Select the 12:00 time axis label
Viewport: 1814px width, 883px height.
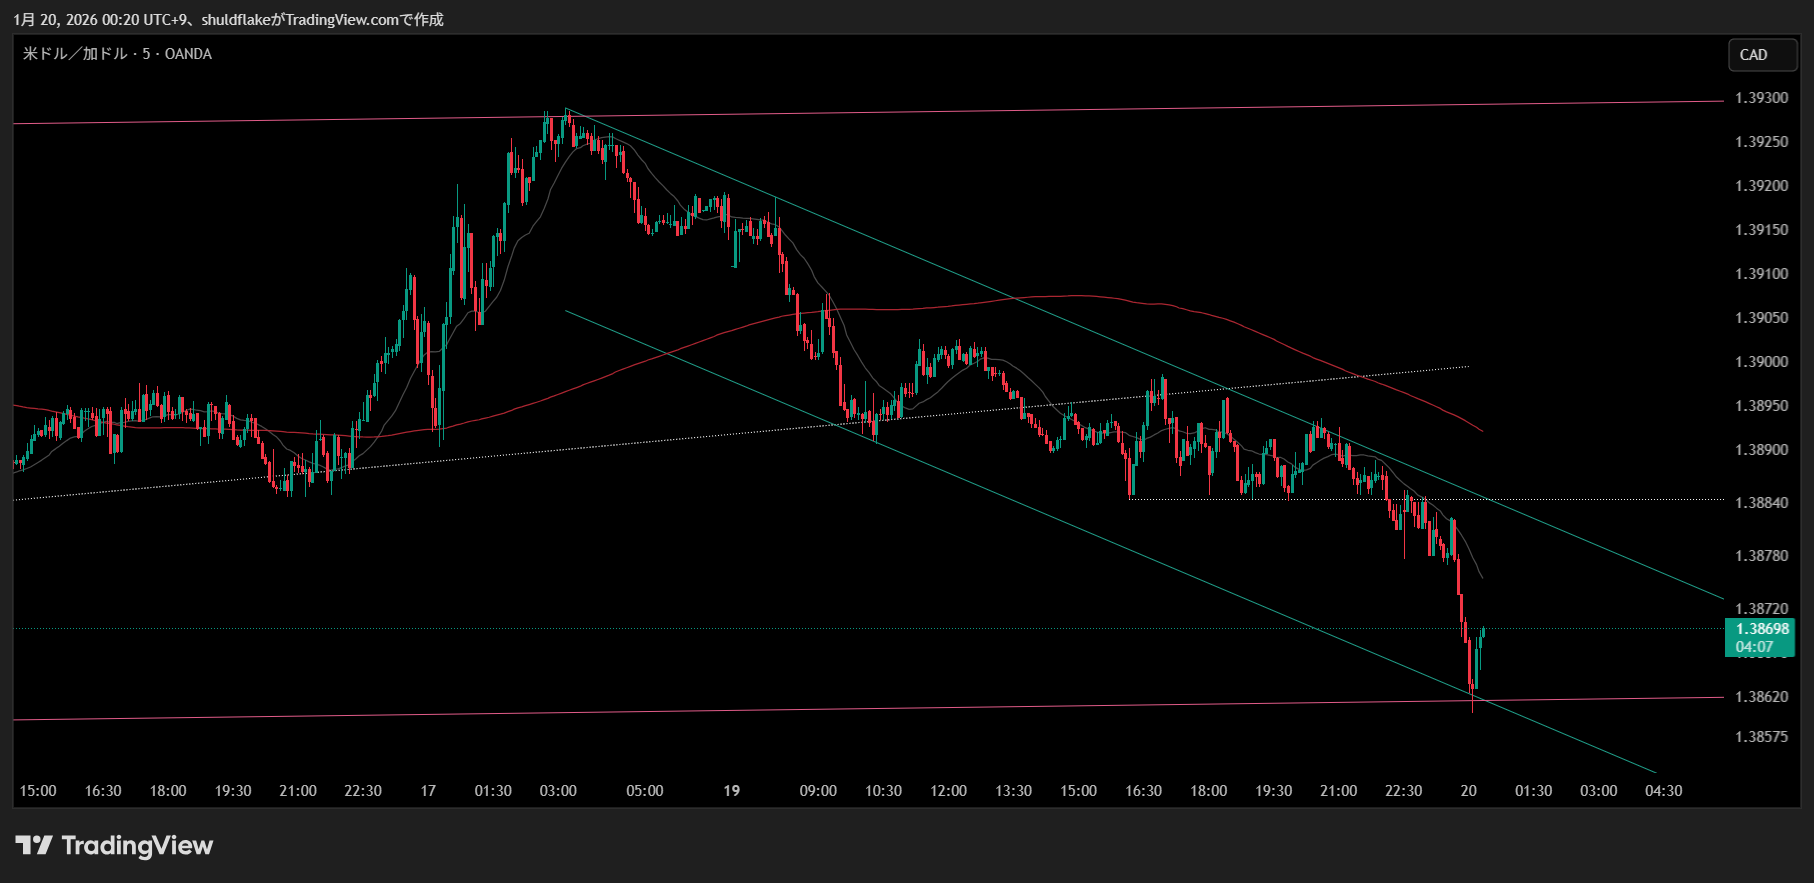[948, 791]
